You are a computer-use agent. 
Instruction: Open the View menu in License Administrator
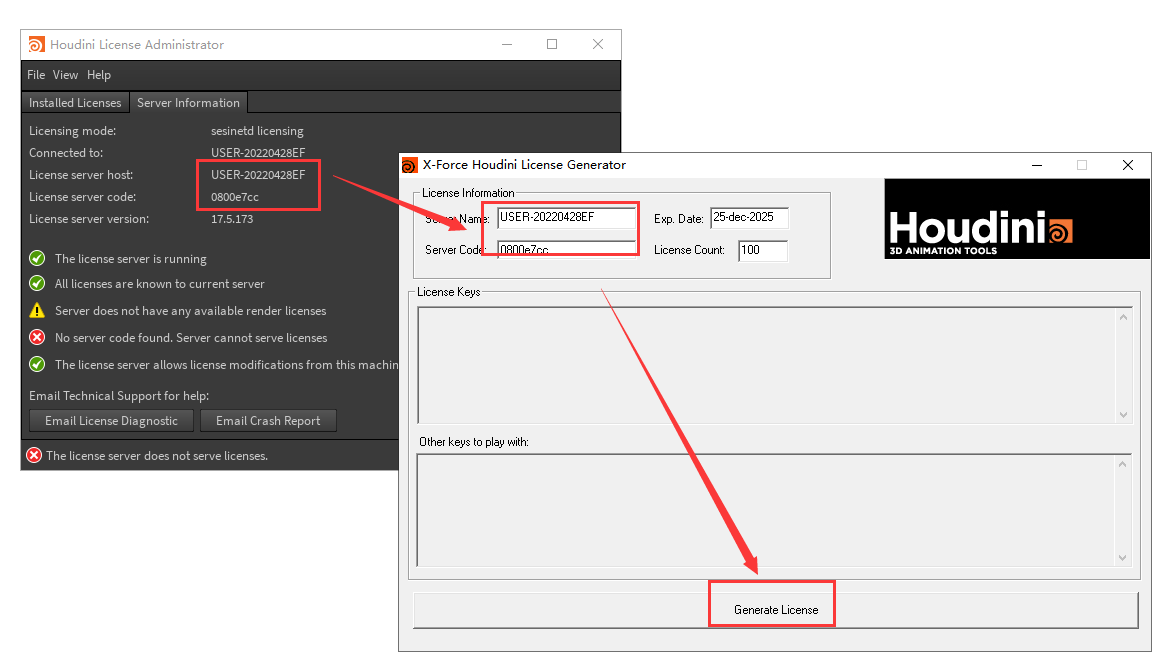[x=65, y=75]
